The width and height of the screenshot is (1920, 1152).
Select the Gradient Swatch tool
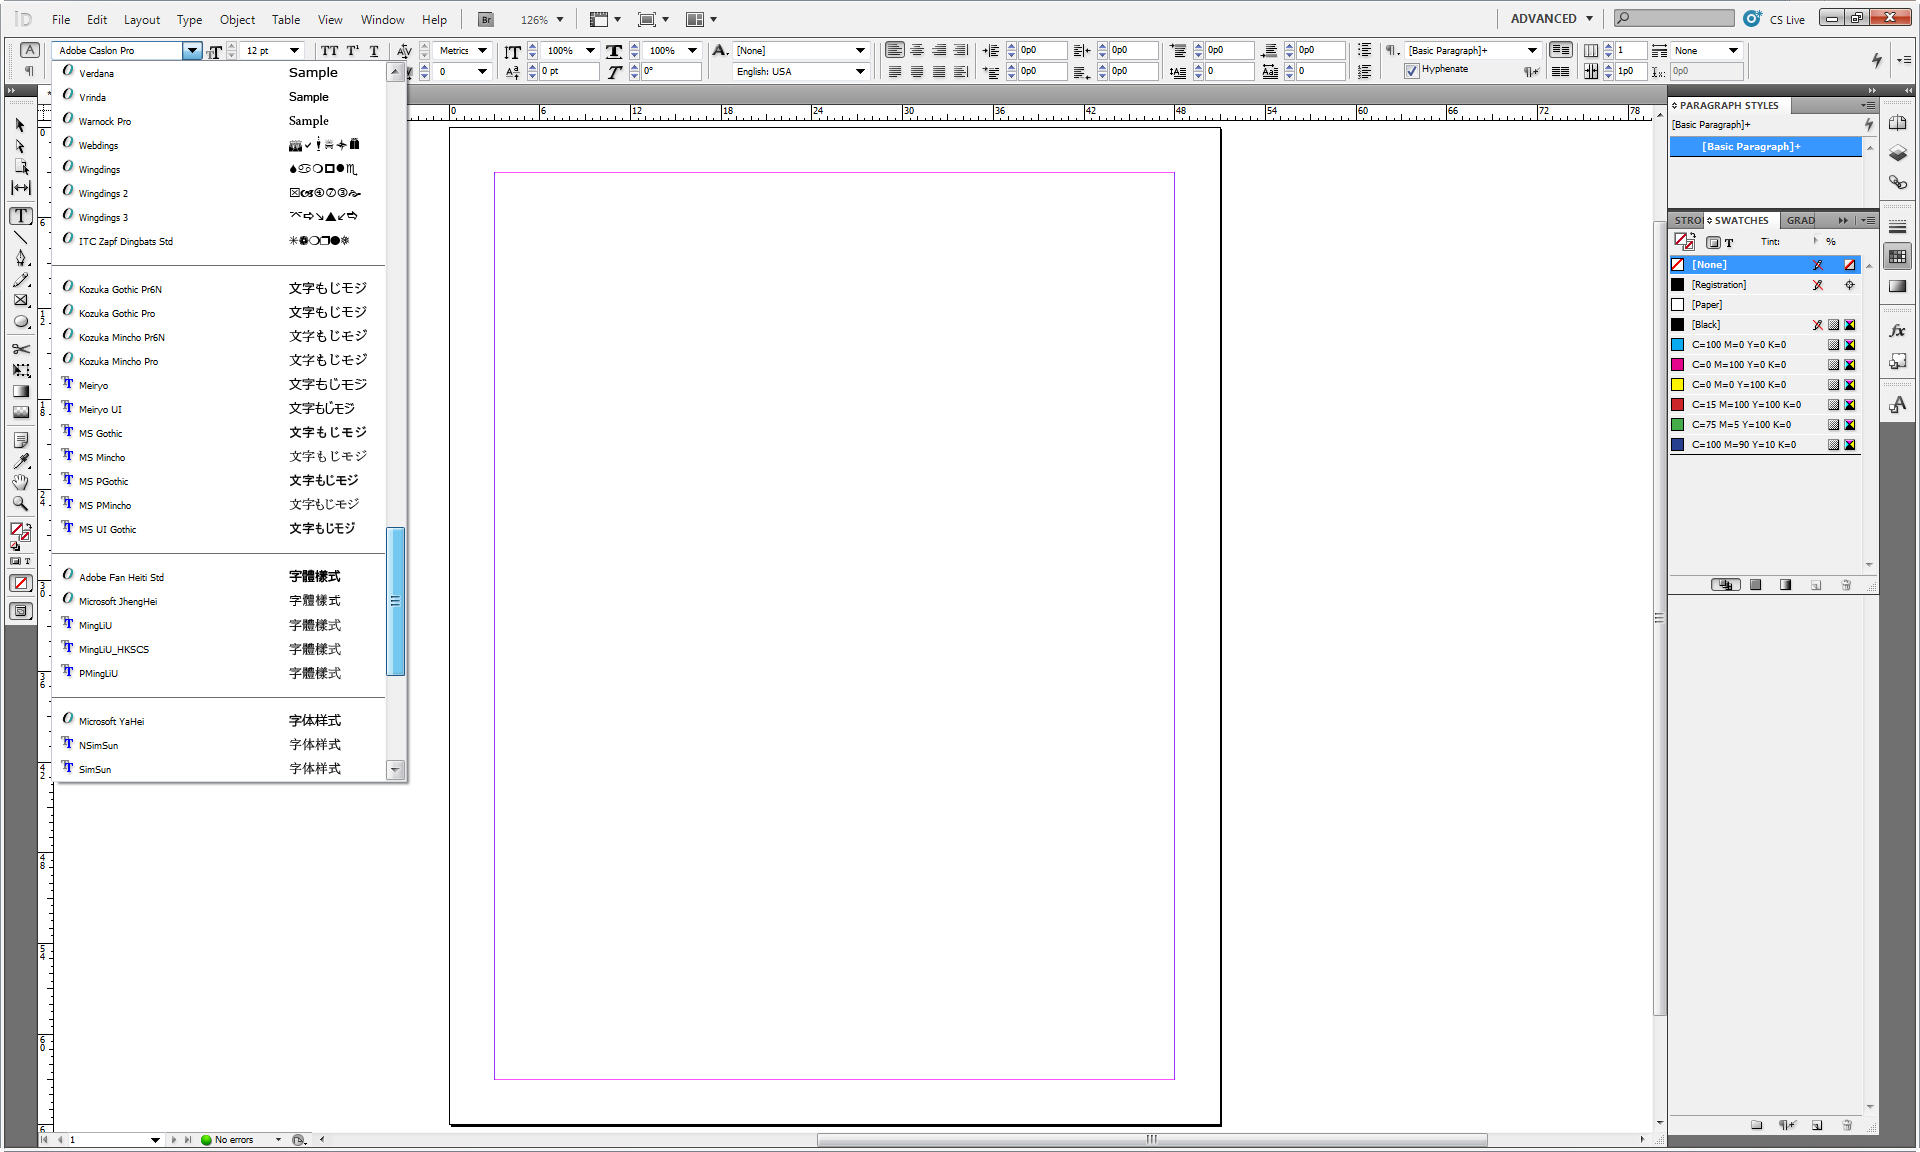20,391
